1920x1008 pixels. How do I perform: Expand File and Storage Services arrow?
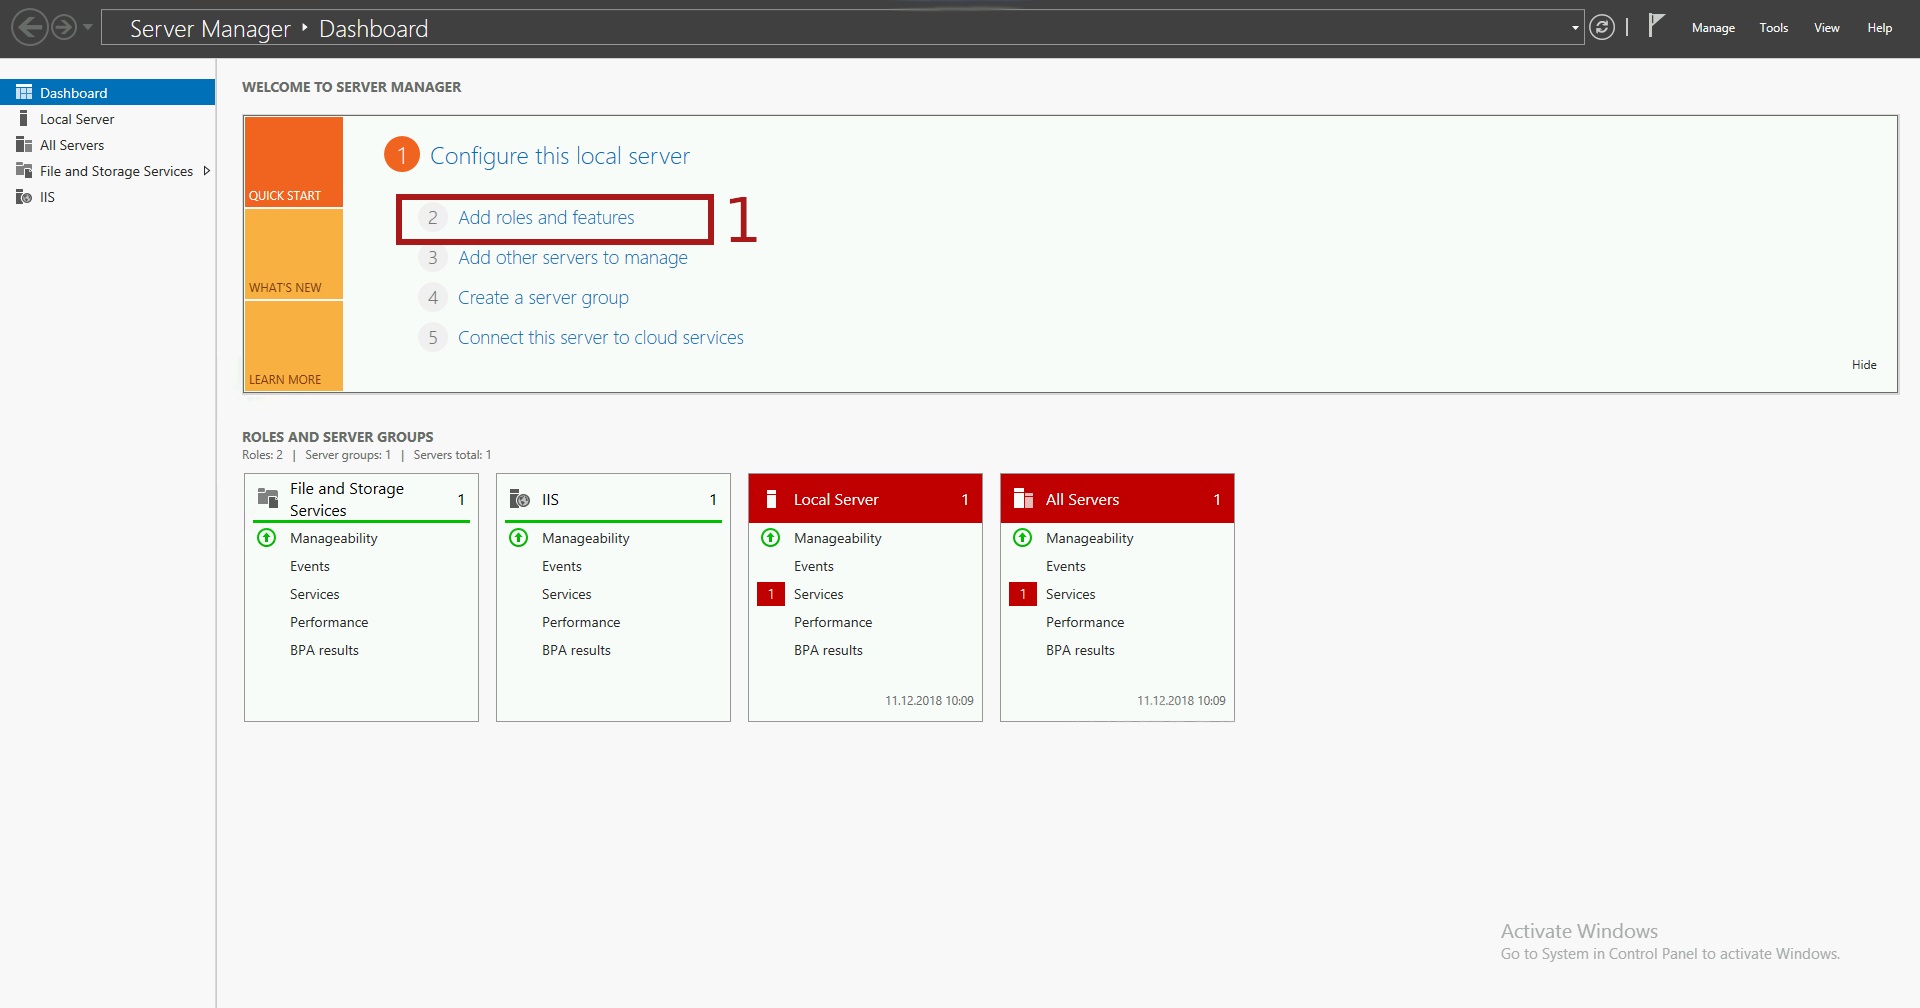[206, 171]
